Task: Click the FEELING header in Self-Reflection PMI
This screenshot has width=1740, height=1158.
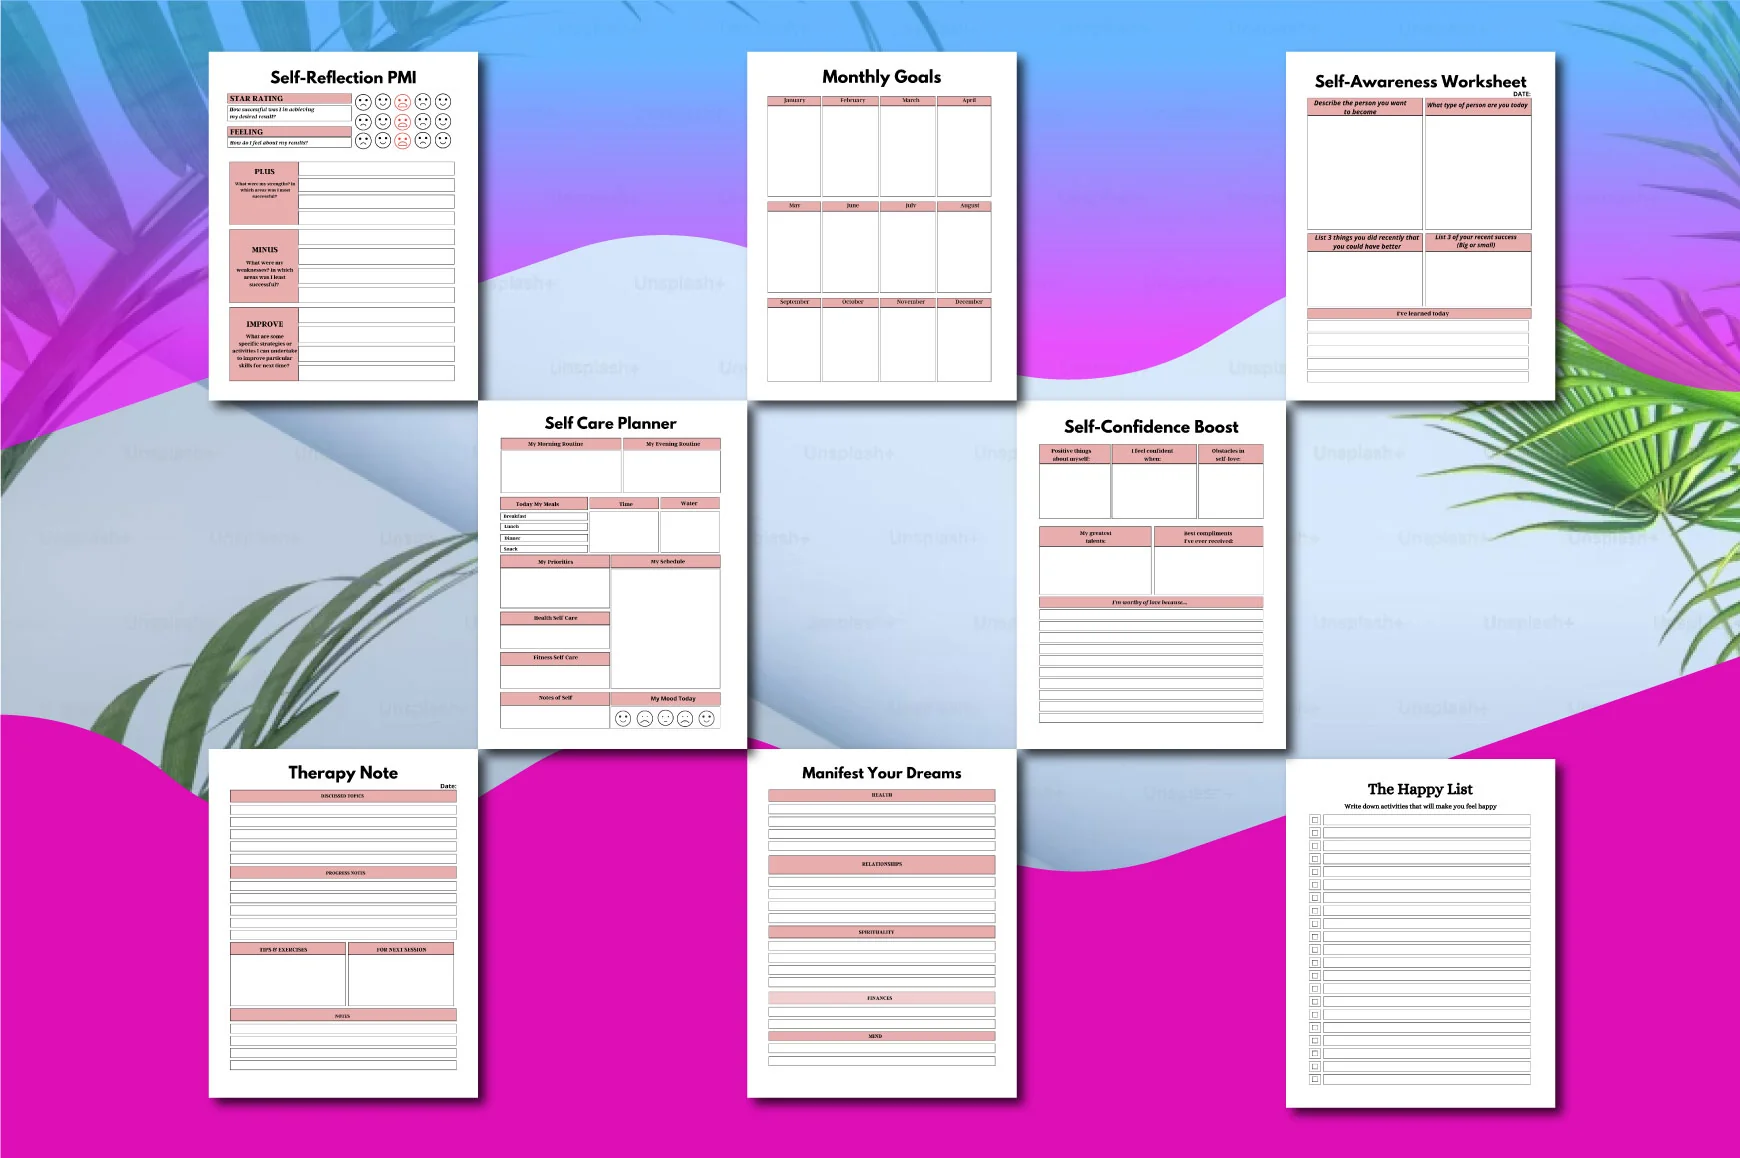Action: click(290, 132)
